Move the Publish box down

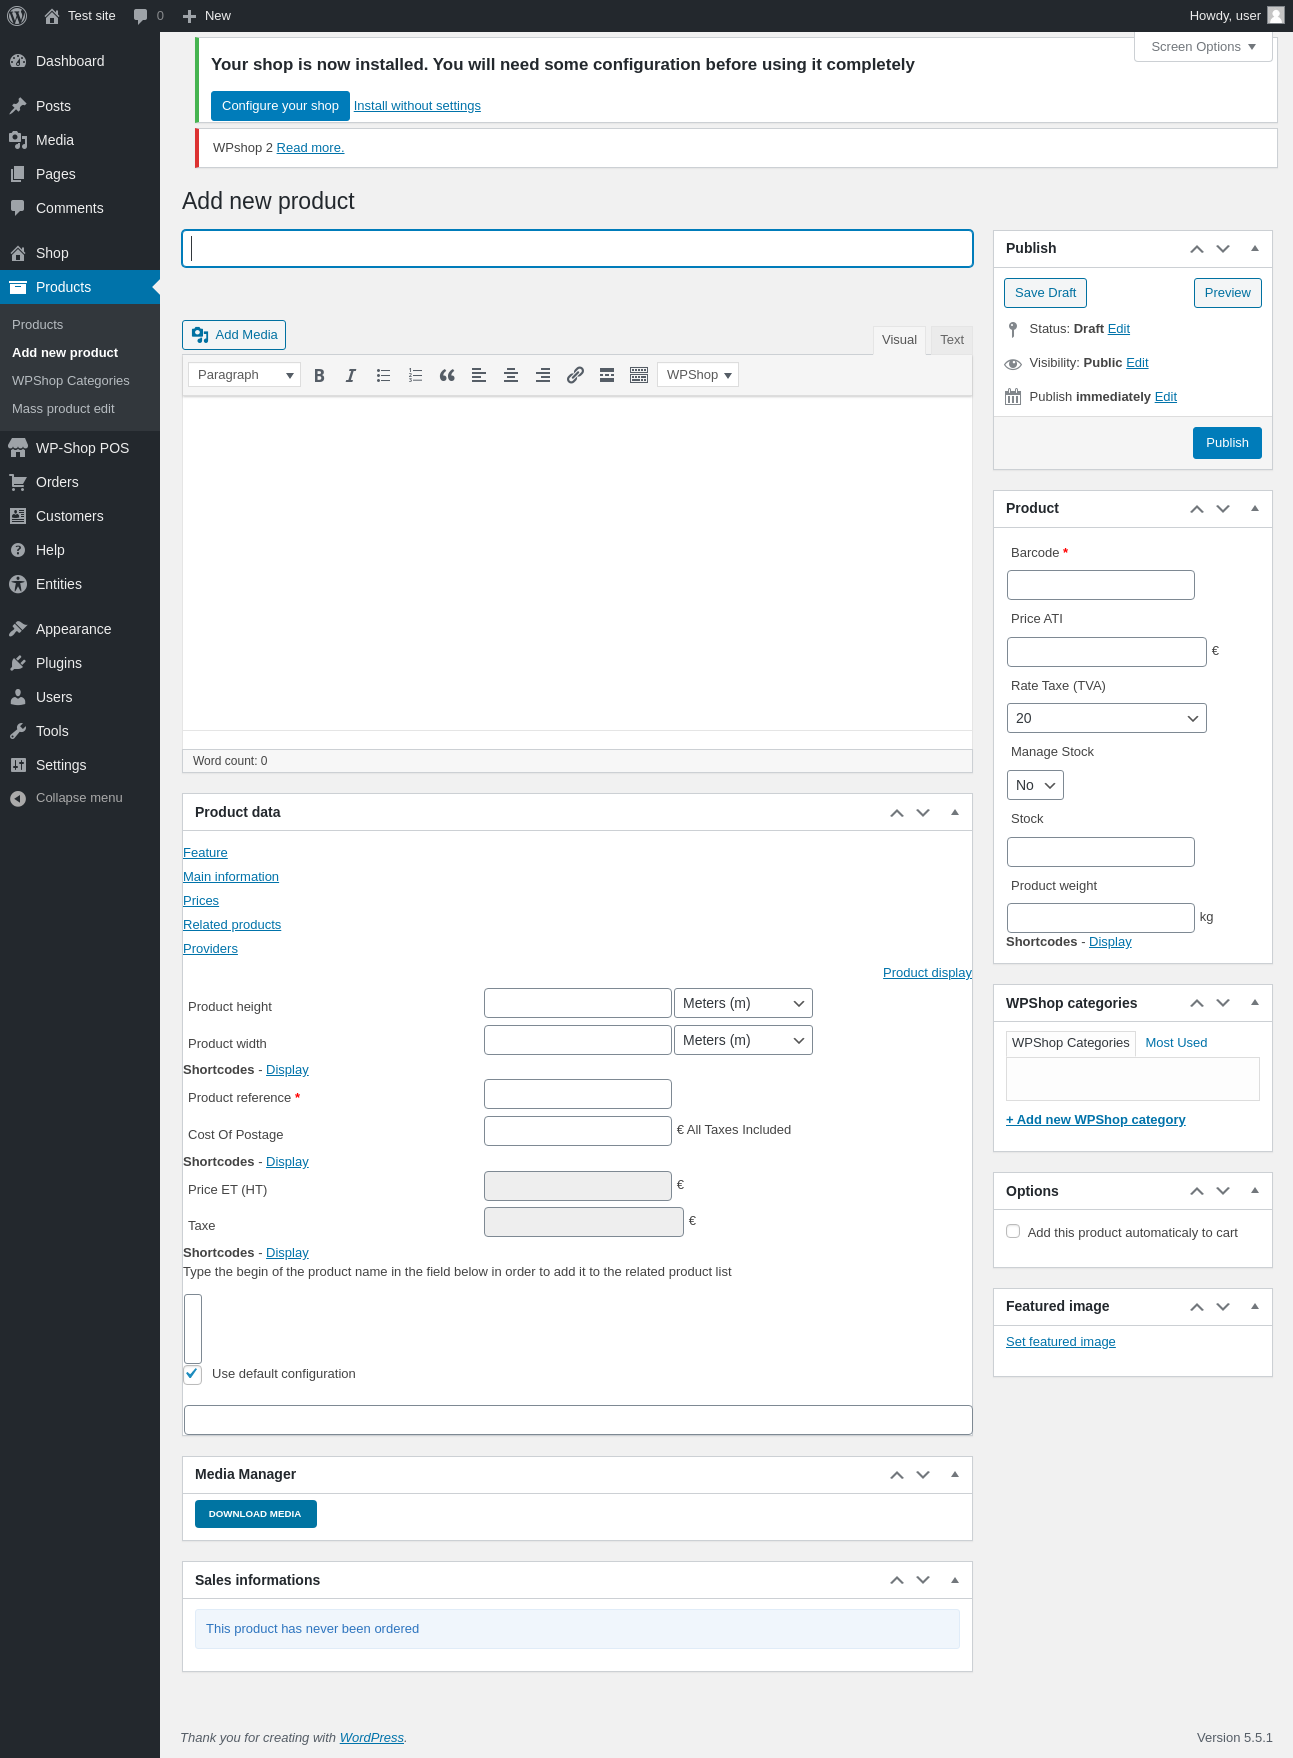pyautogui.click(x=1223, y=249)
